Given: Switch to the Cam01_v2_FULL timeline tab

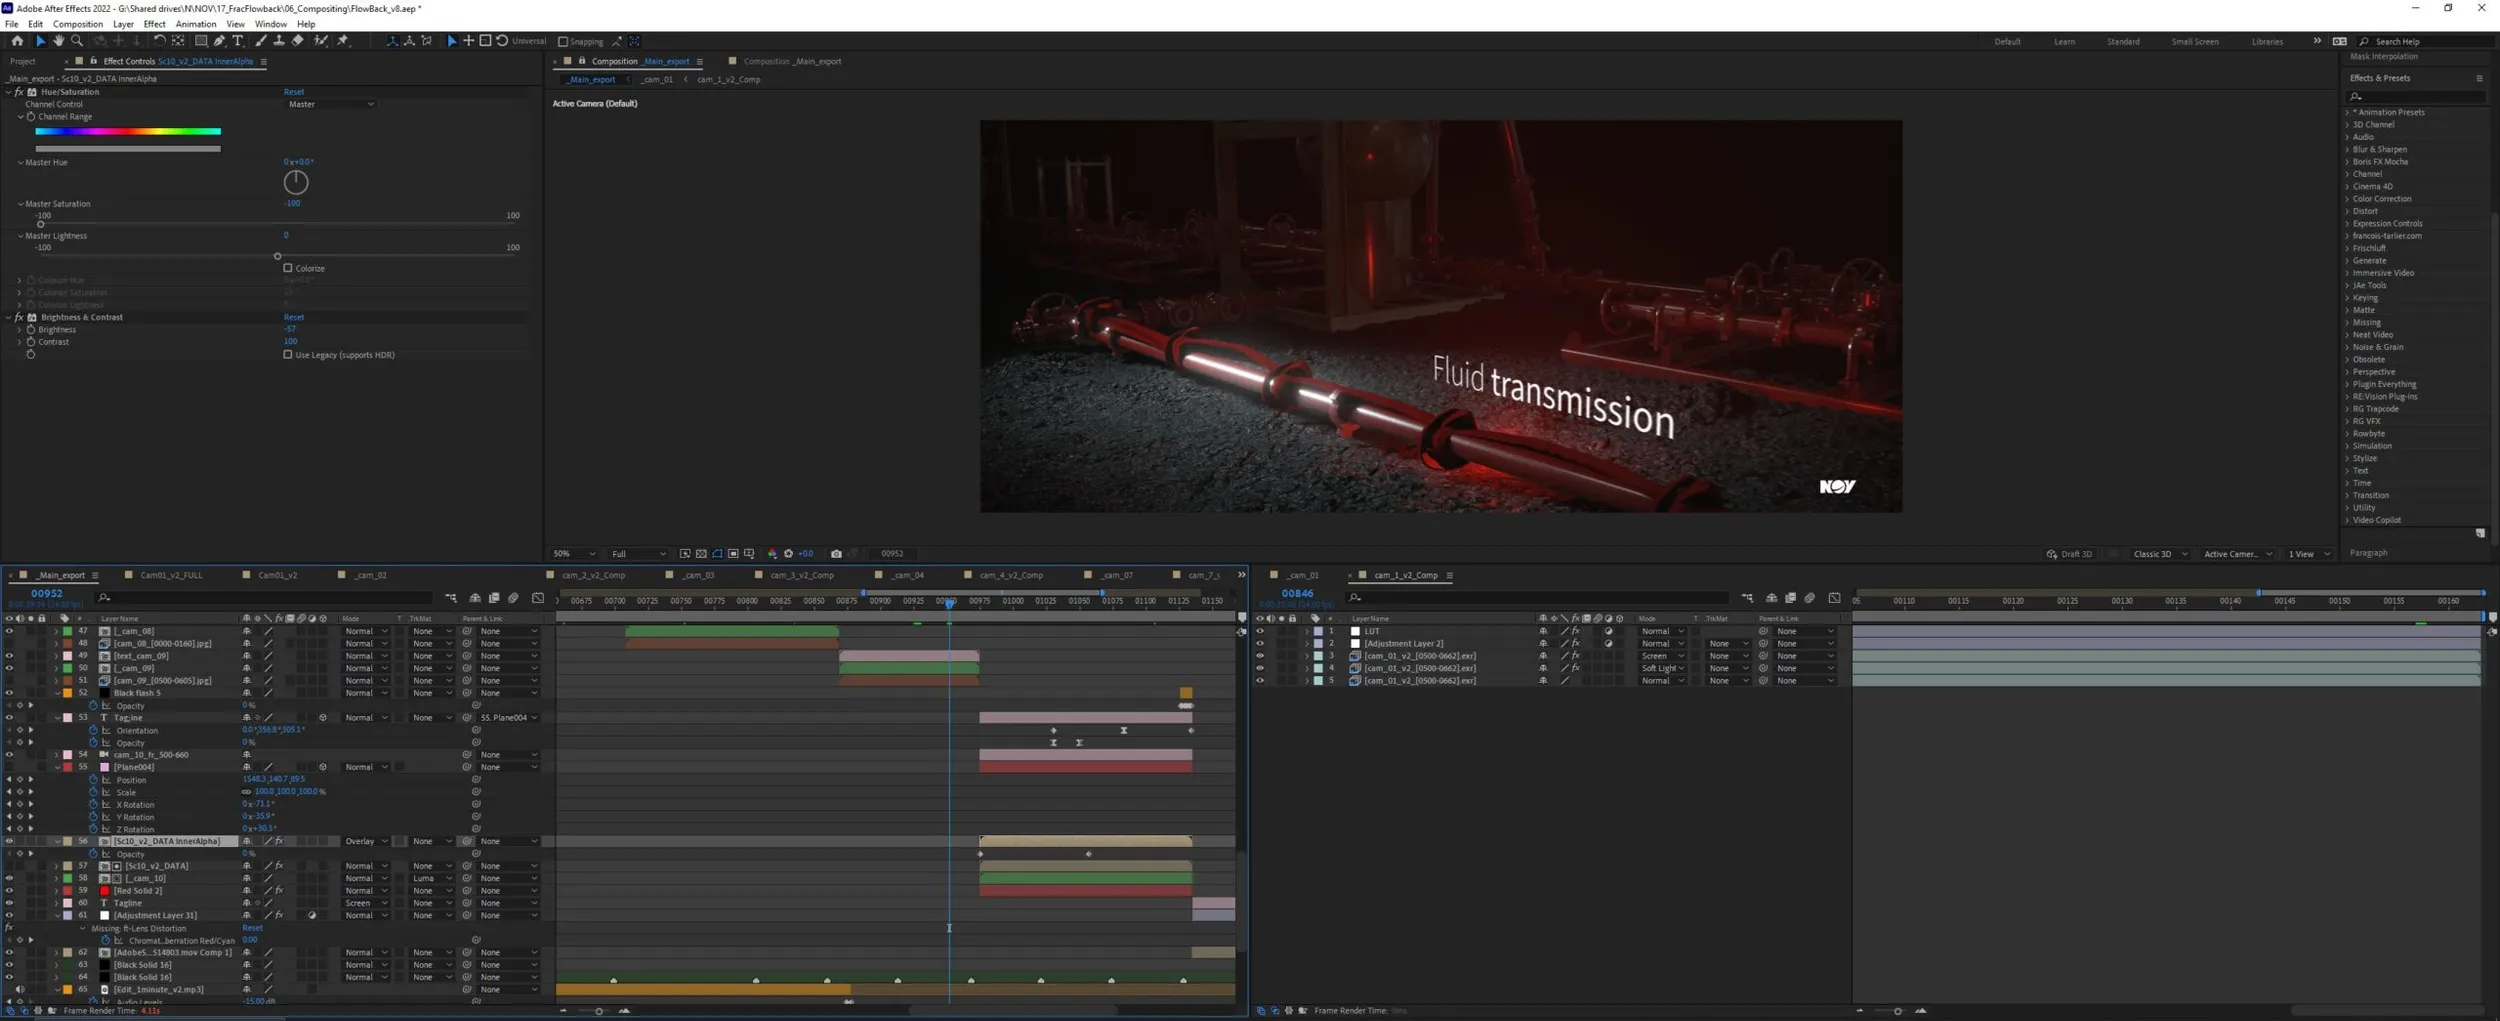Looking at the screenshot, I should [171, 576].
